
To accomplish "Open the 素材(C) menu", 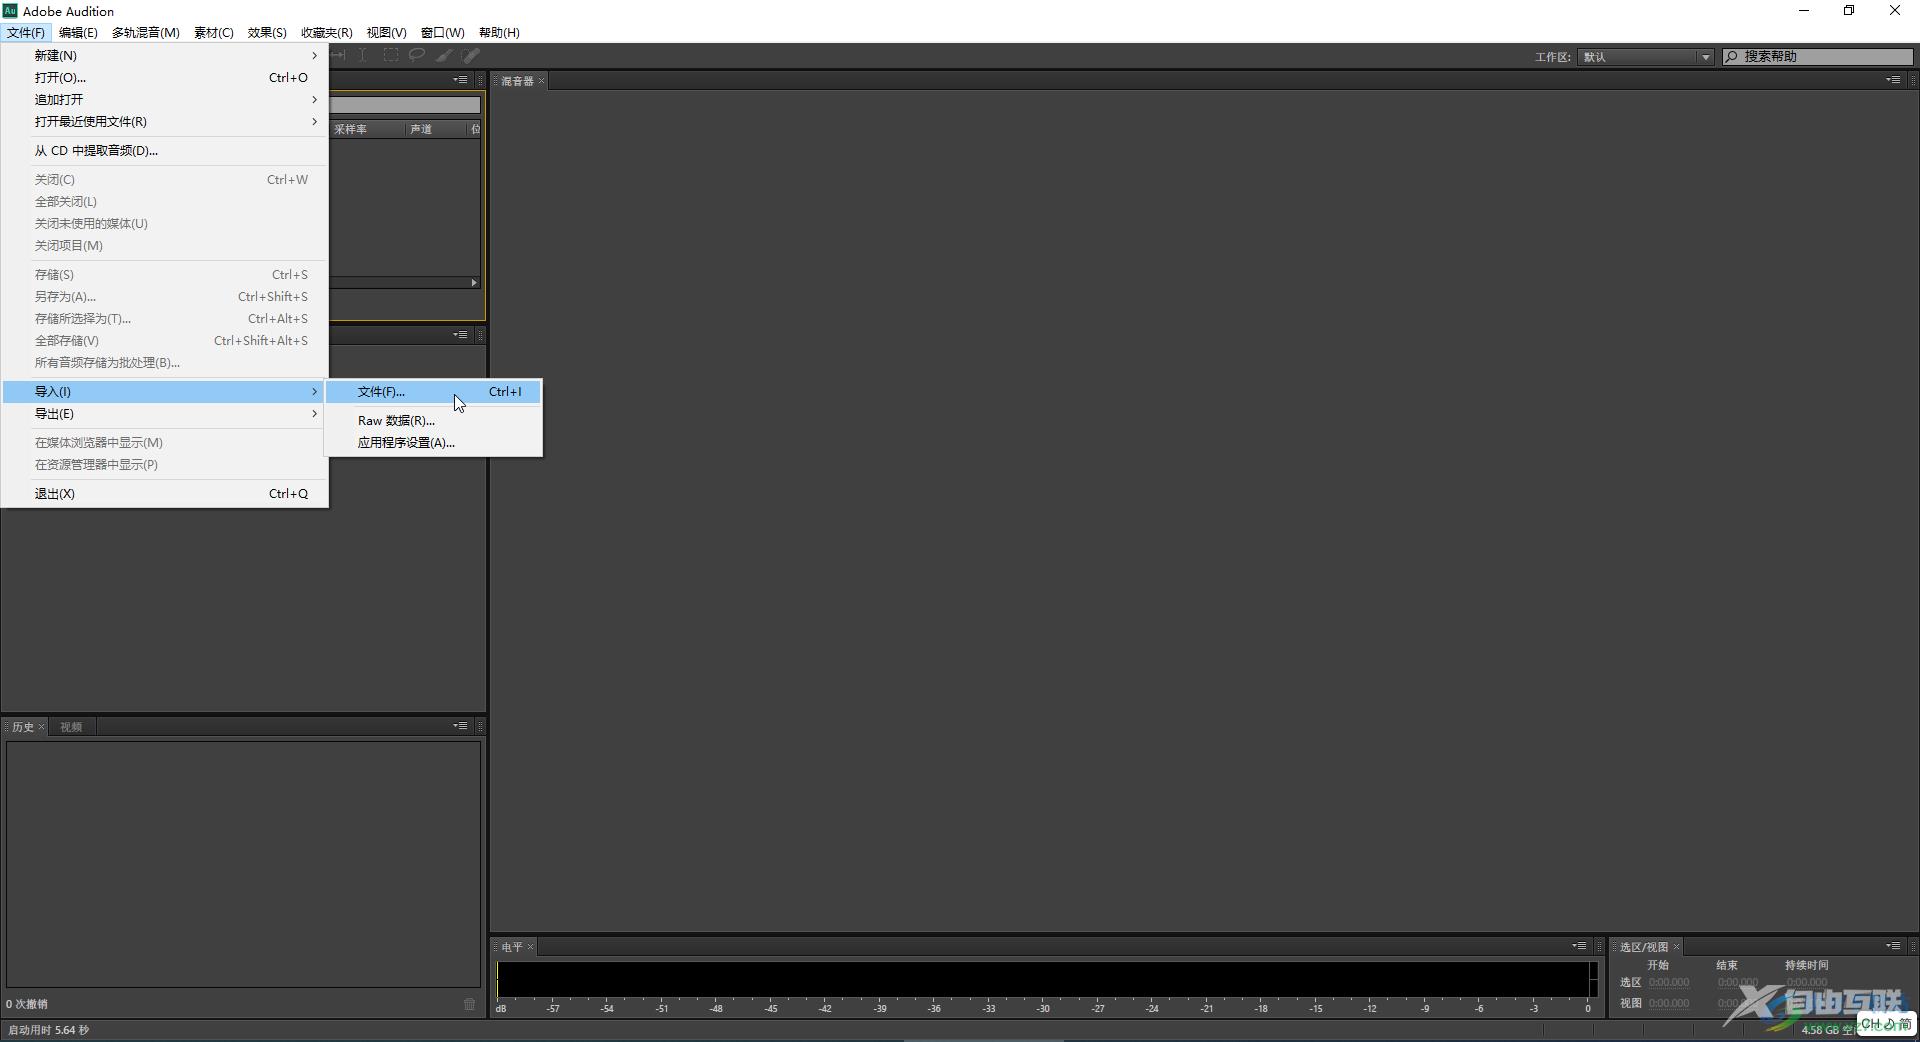I will (213, 32).
